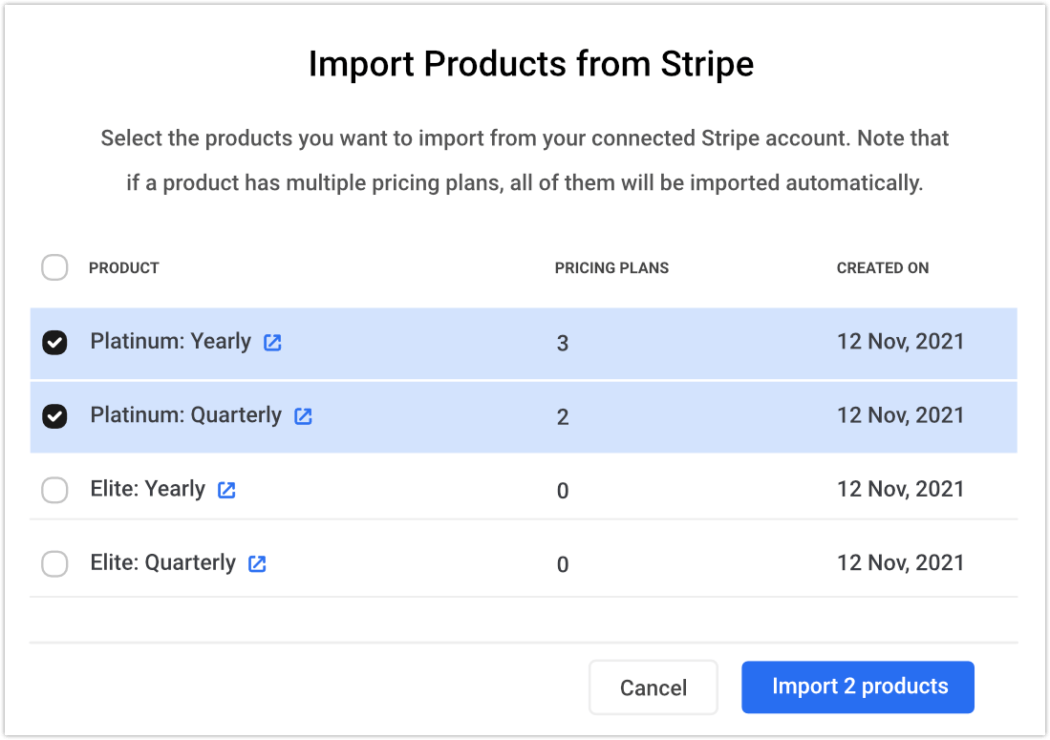Click the PRICING PLANS column header
This screenshot has height=740, width=1050.
(611, 267)
